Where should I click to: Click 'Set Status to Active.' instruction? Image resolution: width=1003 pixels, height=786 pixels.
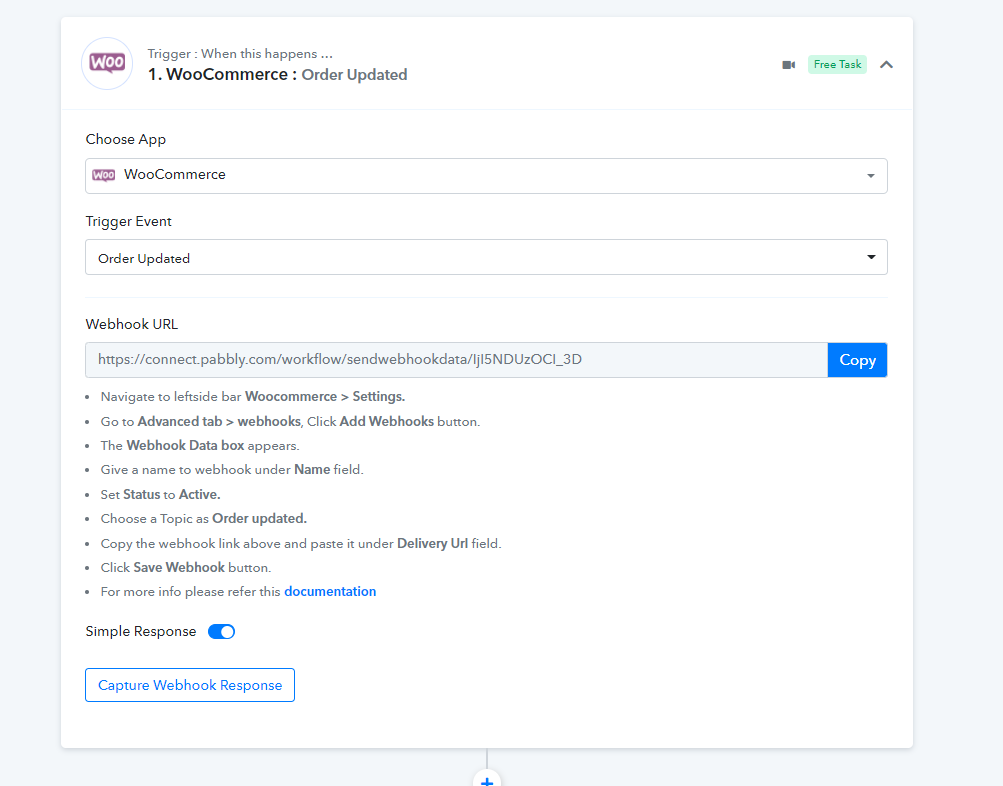tap(160, 494)
